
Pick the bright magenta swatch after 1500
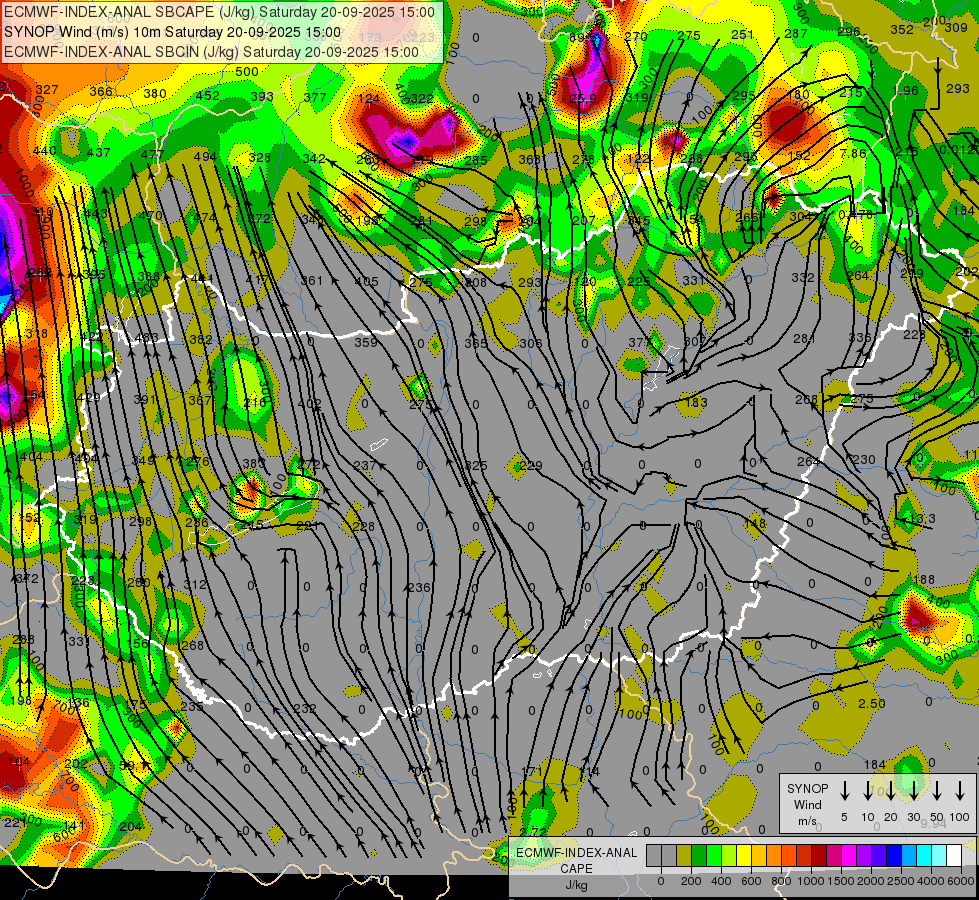[849, 855]
